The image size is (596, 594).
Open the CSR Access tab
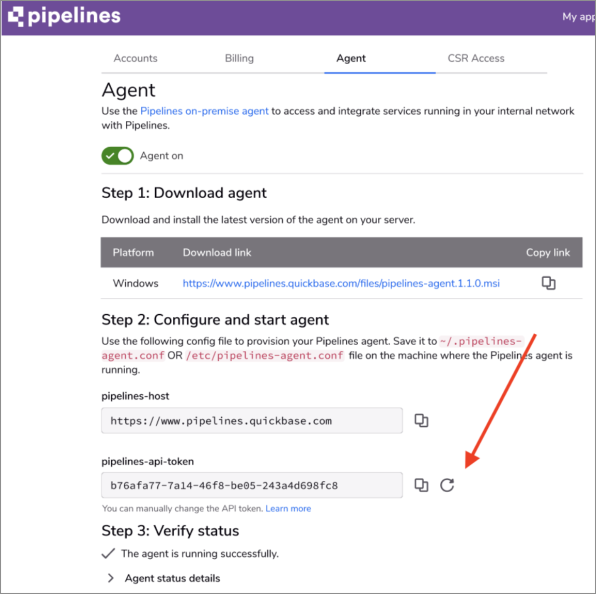pyautogui.click(x=476, y=58)
